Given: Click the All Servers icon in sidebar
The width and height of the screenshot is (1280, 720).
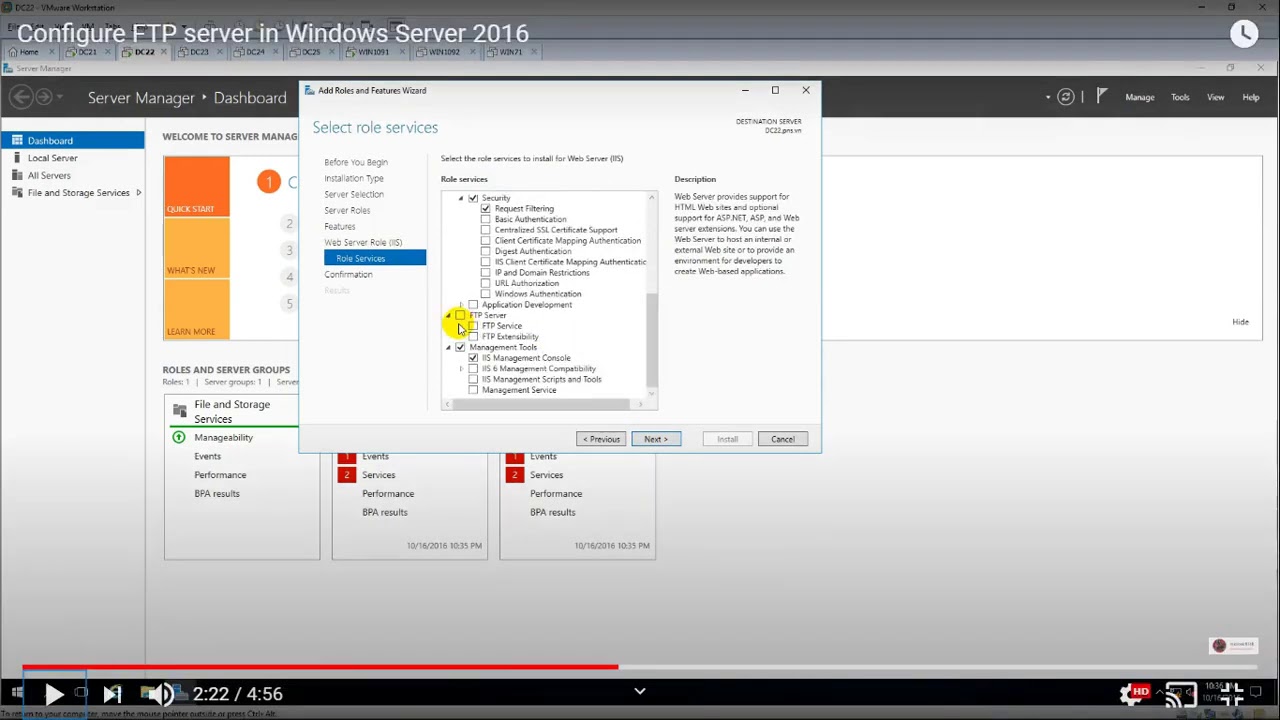Looking at the screenshot, I should coord(17,175).
